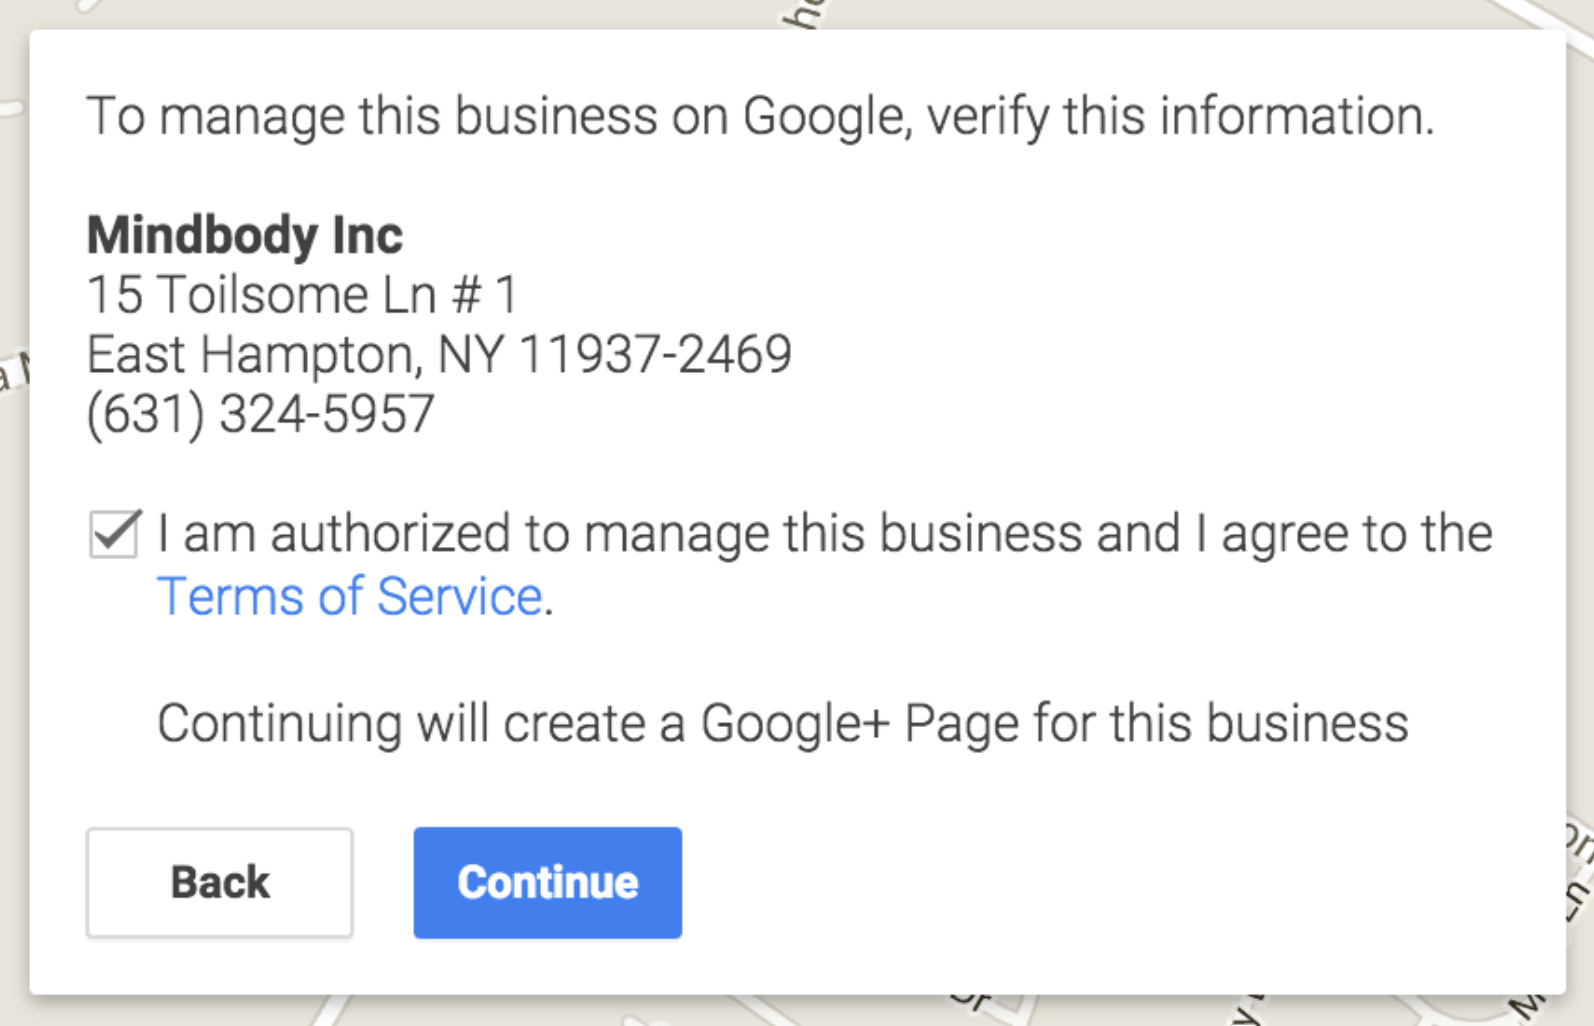The width and height of the screenshot is (1594, 1026).
Task: Click the ZIP code 11937-2469
Action: click(x=655, y=355)
